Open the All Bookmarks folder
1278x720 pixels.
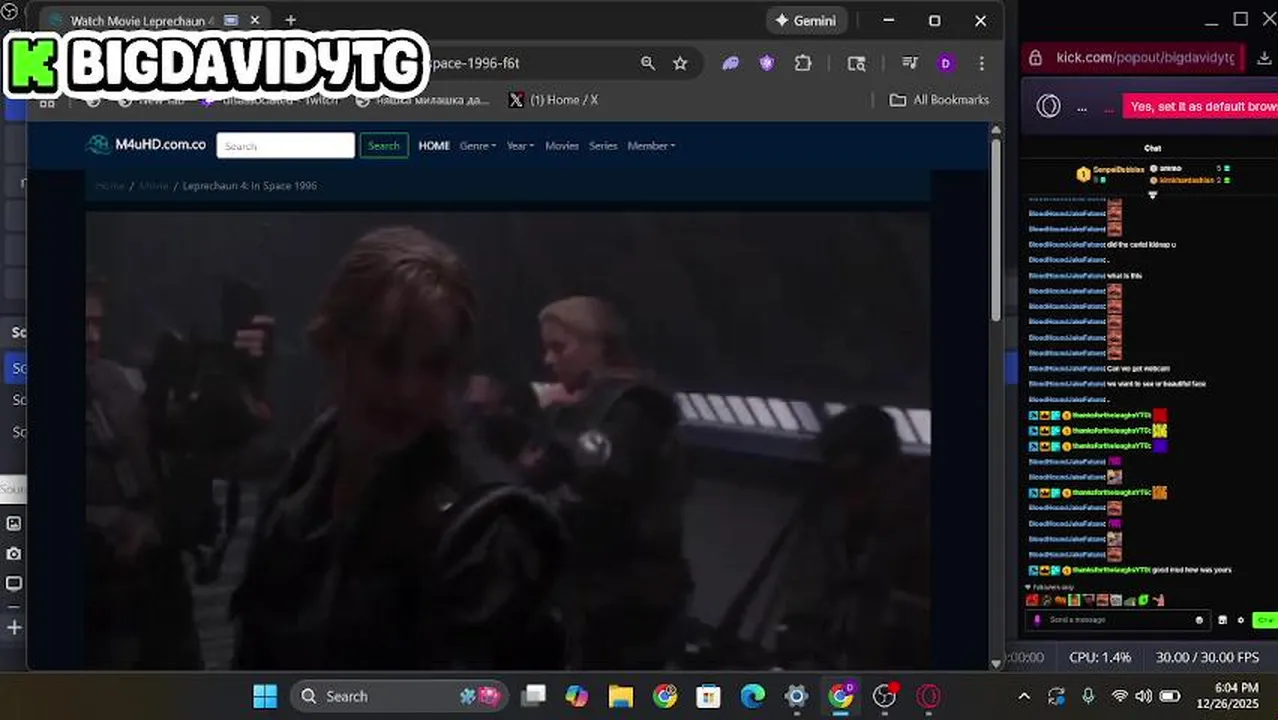[939, 100]
